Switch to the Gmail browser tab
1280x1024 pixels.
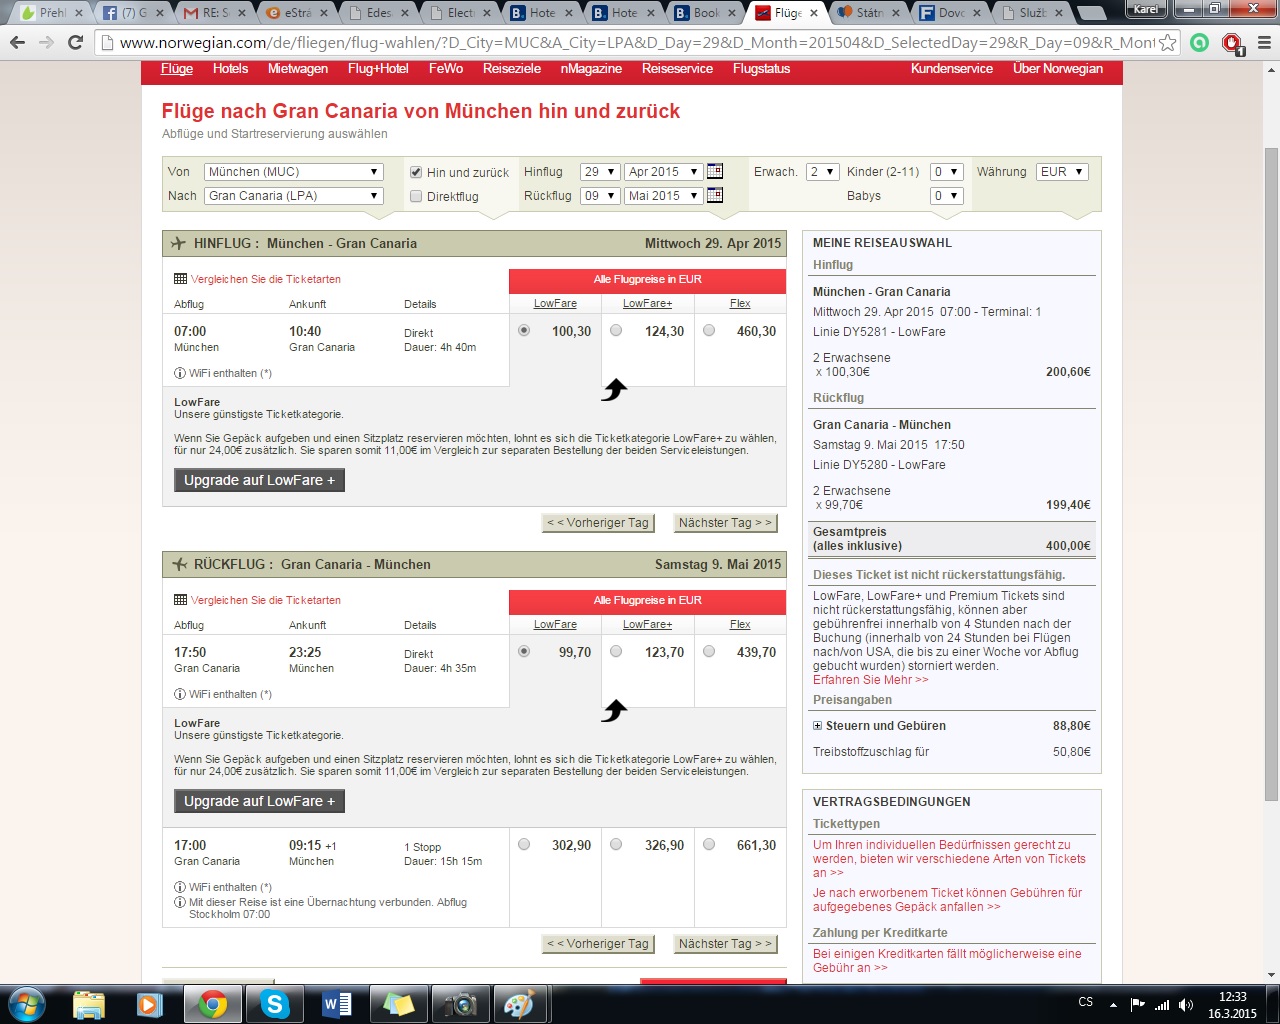coord(216,13)
